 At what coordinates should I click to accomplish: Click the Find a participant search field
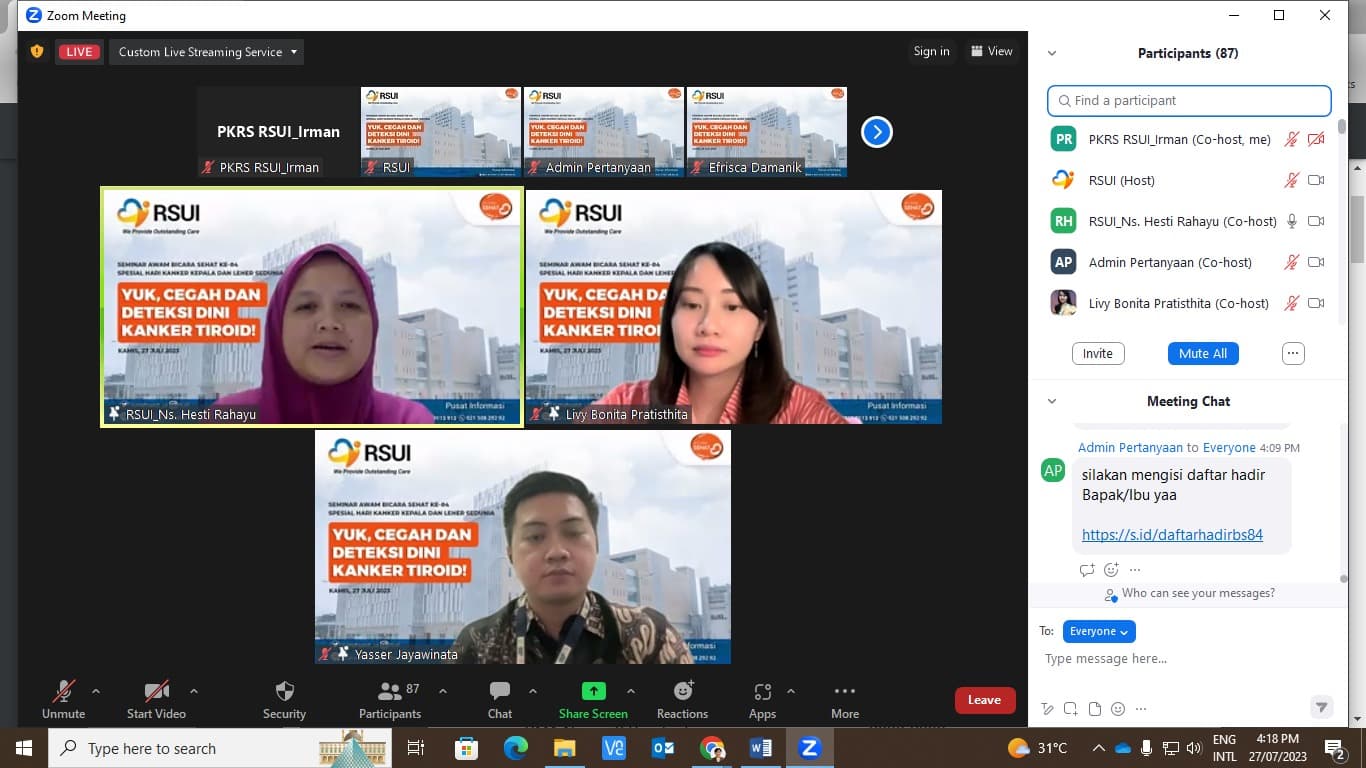[1189, 101]
